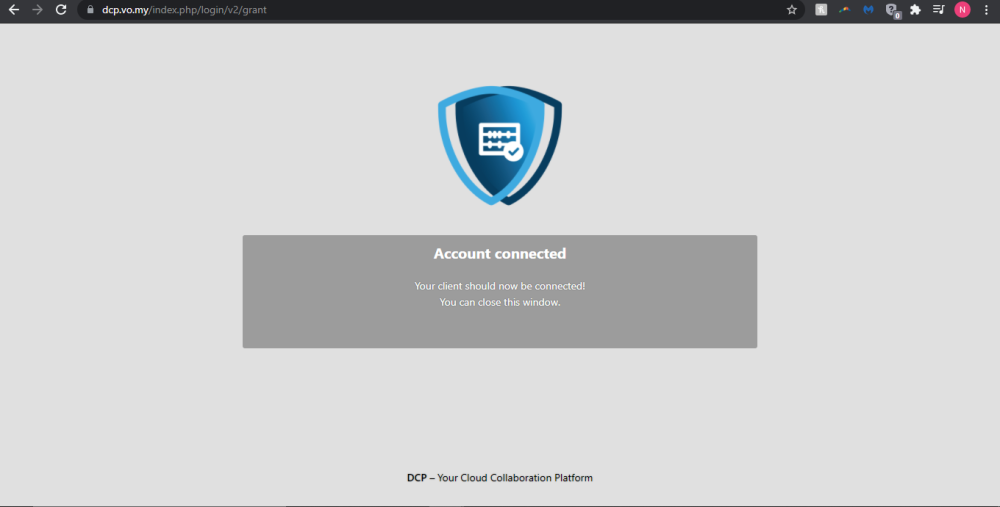
Task: Open the Extensions puzzle piece menu
Action: (915, 10)
